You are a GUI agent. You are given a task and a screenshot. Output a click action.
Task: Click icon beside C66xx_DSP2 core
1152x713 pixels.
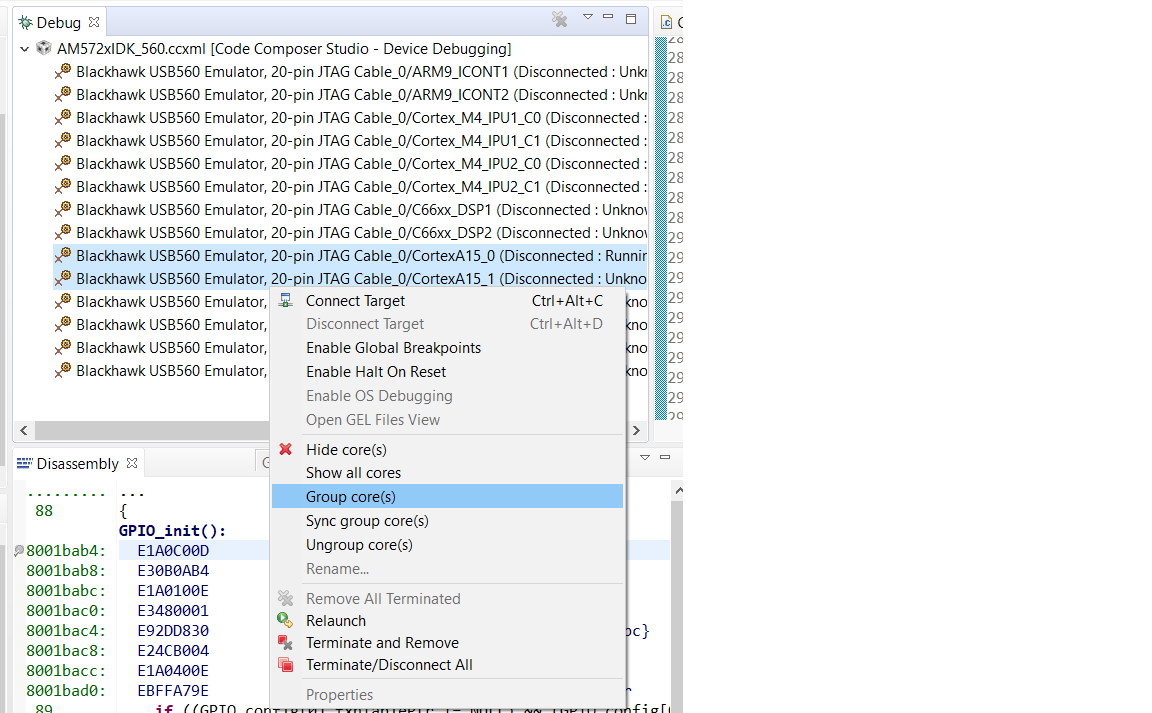63,232
